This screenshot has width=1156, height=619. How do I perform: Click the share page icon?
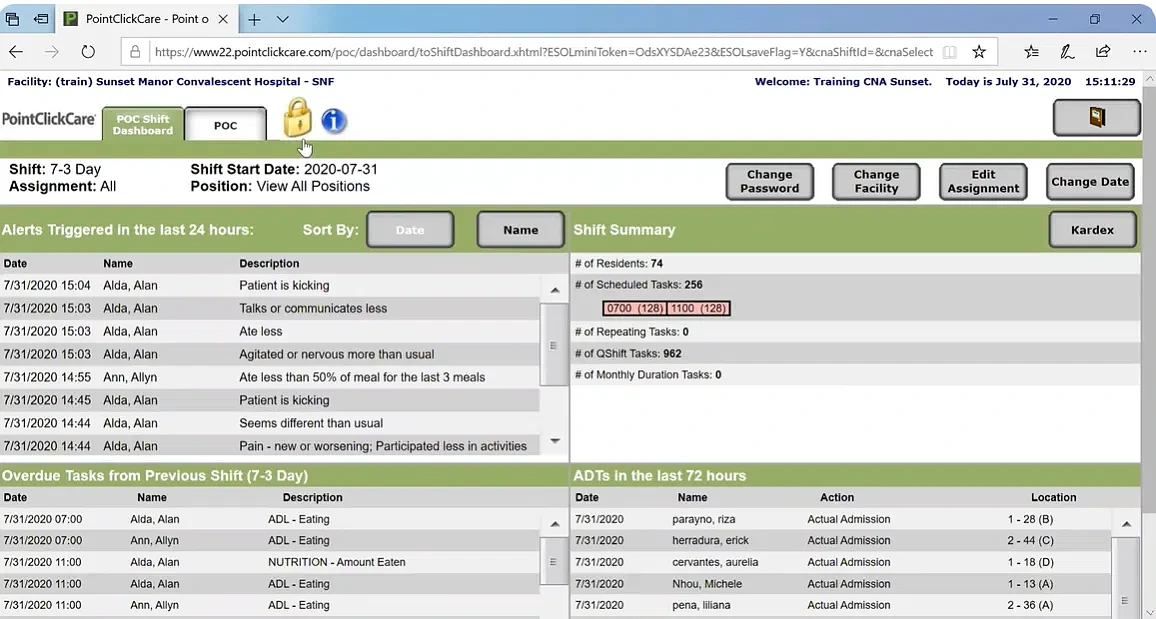tap(1103, 52)
